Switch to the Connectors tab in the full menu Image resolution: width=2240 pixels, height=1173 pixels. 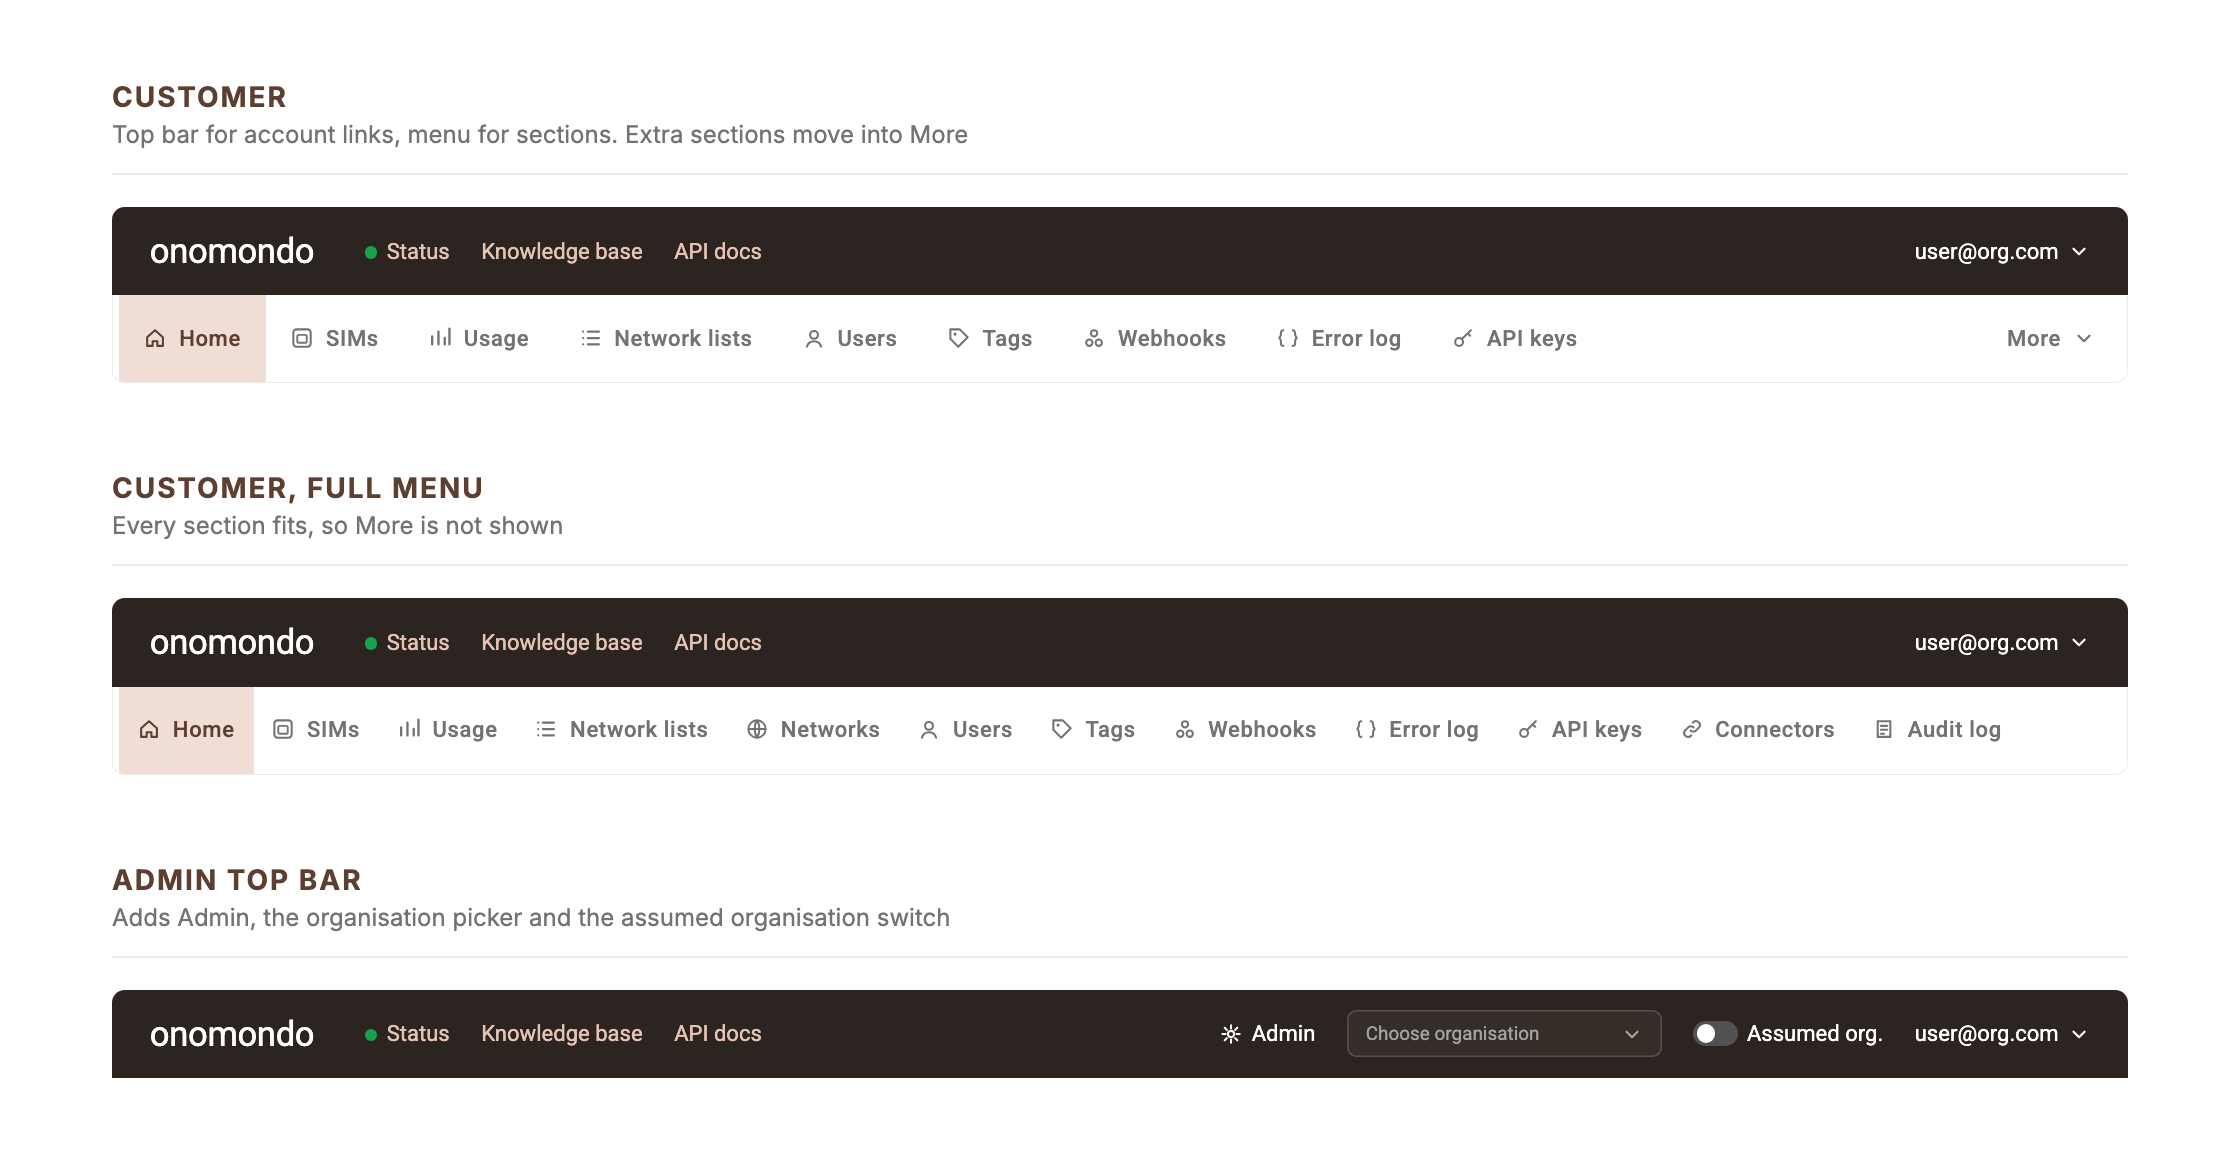pyautogui.click(x=1758, y=730)
